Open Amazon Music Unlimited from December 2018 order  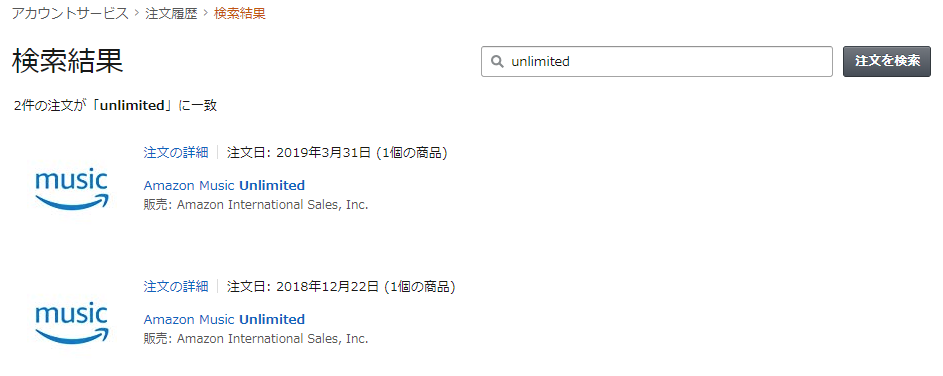(224, 319)
